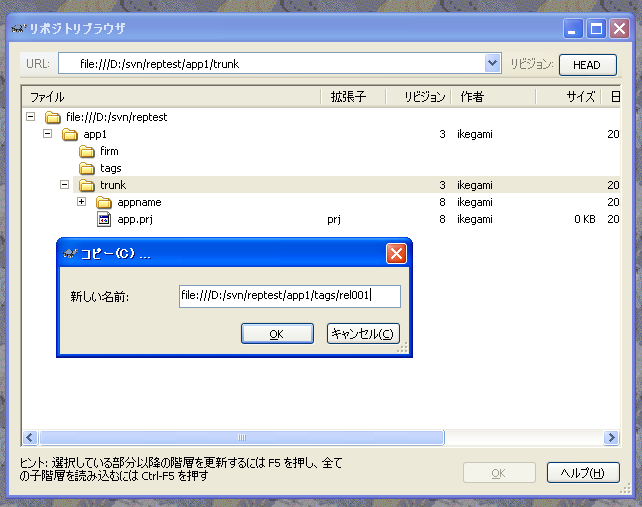
Task: Open the URL history dropdown arrow
Action: tap(493, 63)
